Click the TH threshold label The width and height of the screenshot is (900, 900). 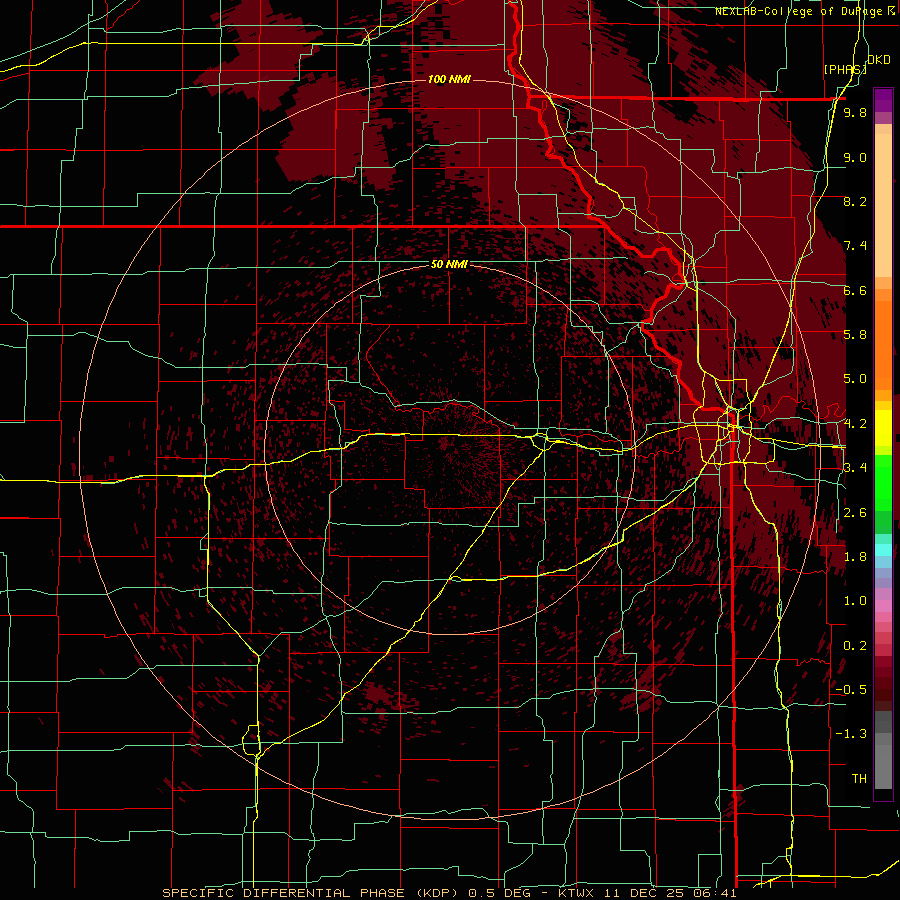click(859, 779)
